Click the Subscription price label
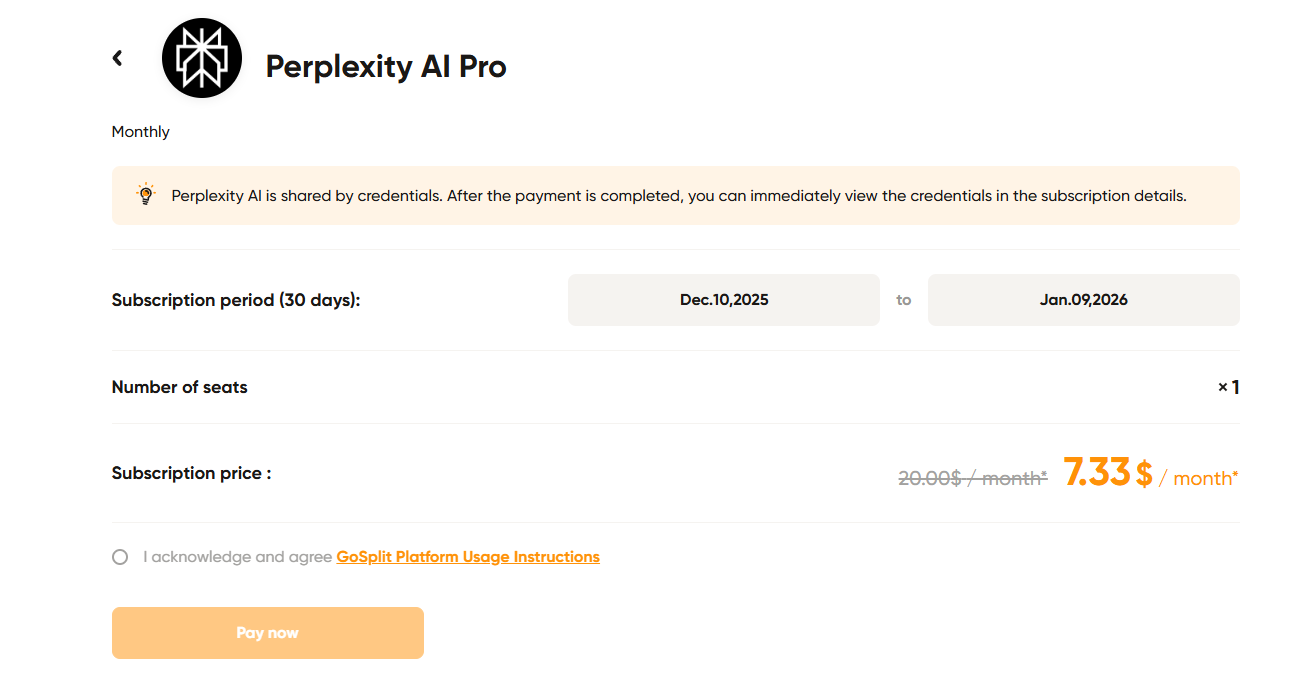 coord(191,473)
